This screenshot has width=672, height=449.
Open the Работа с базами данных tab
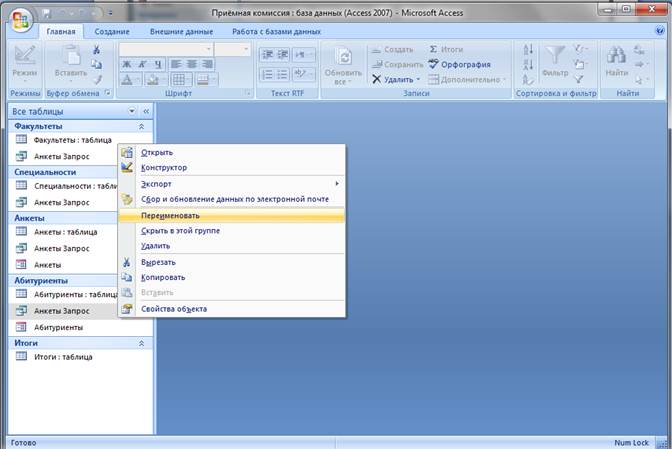click(x=276, y=32)
